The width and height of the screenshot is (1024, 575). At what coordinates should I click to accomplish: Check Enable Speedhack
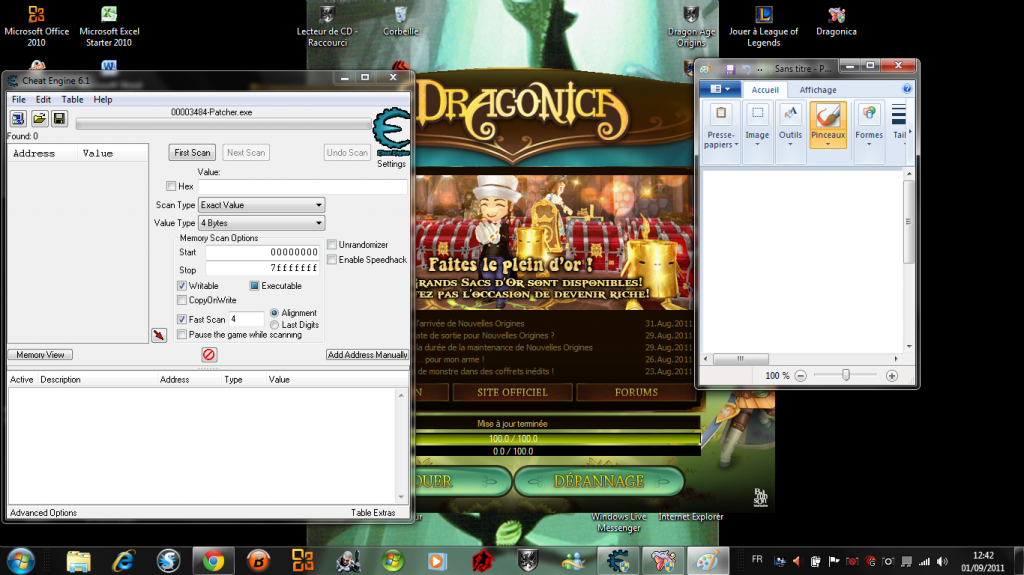(332, 259)
